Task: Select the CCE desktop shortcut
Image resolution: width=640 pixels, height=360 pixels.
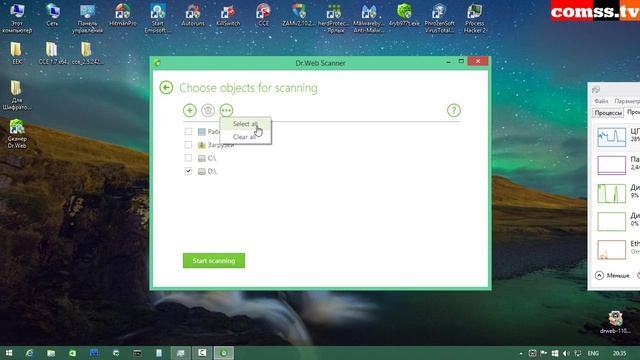Action: pyautogui.click(x=263, y=16)
